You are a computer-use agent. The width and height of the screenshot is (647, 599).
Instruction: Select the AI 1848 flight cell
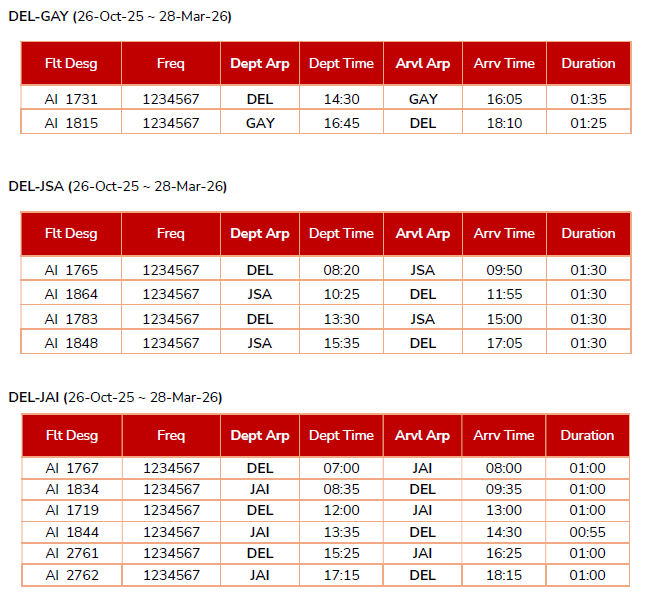(71, 343)
